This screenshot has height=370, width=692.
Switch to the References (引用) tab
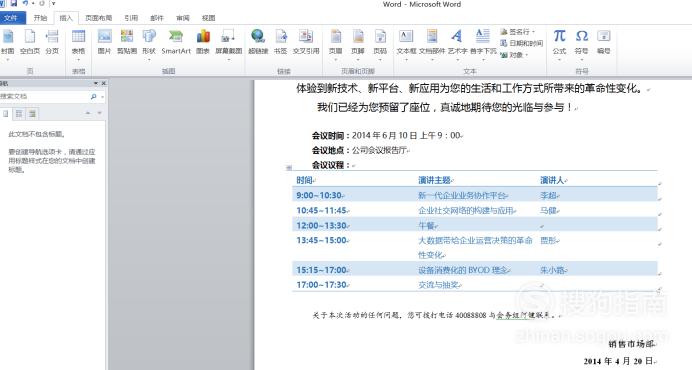click(131, 18)
